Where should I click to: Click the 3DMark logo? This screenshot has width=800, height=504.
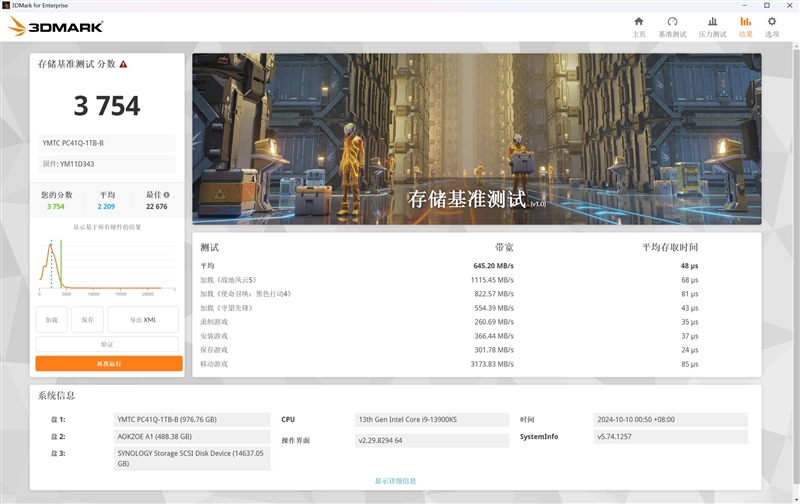pyautogui.click(x=56, y=26)
